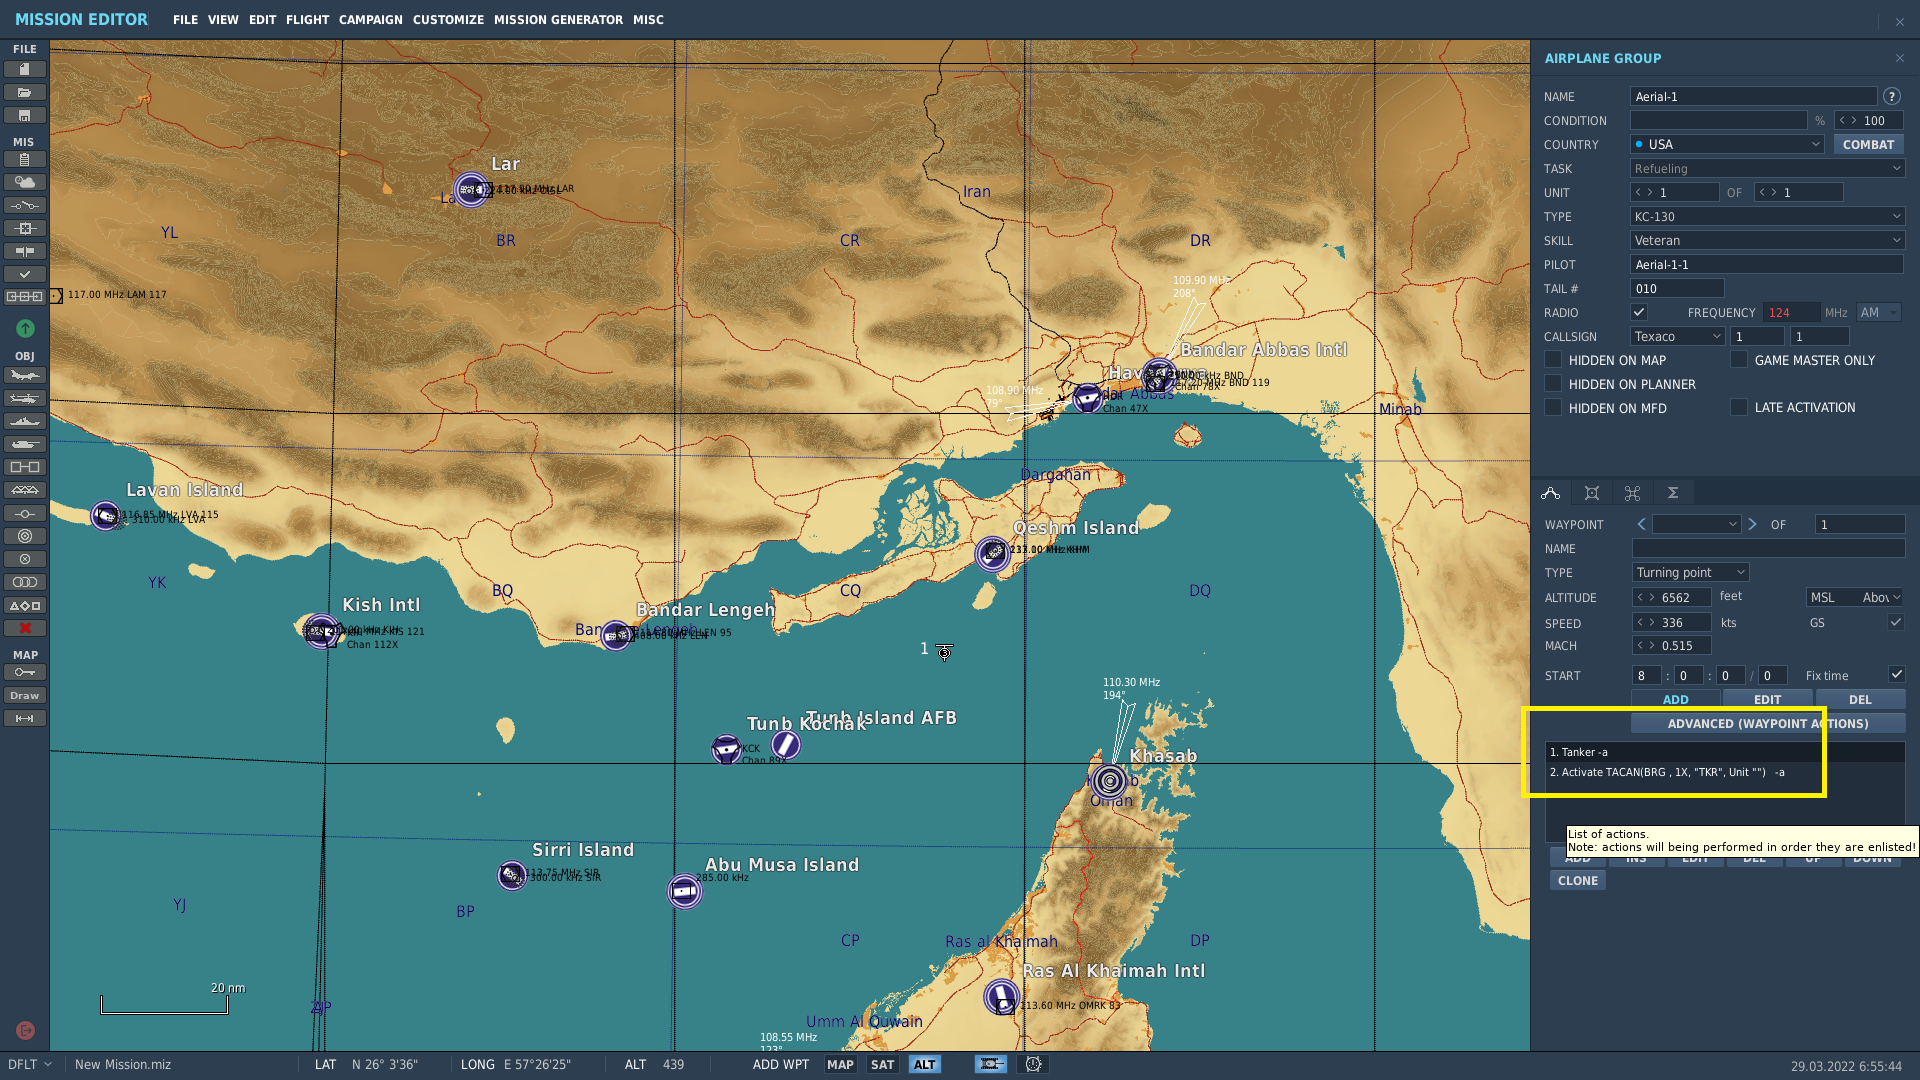This screenshot has height=1080, width=1920.
Task: Open the templates triple-circle icon
Action: click(x=25, y=582)
